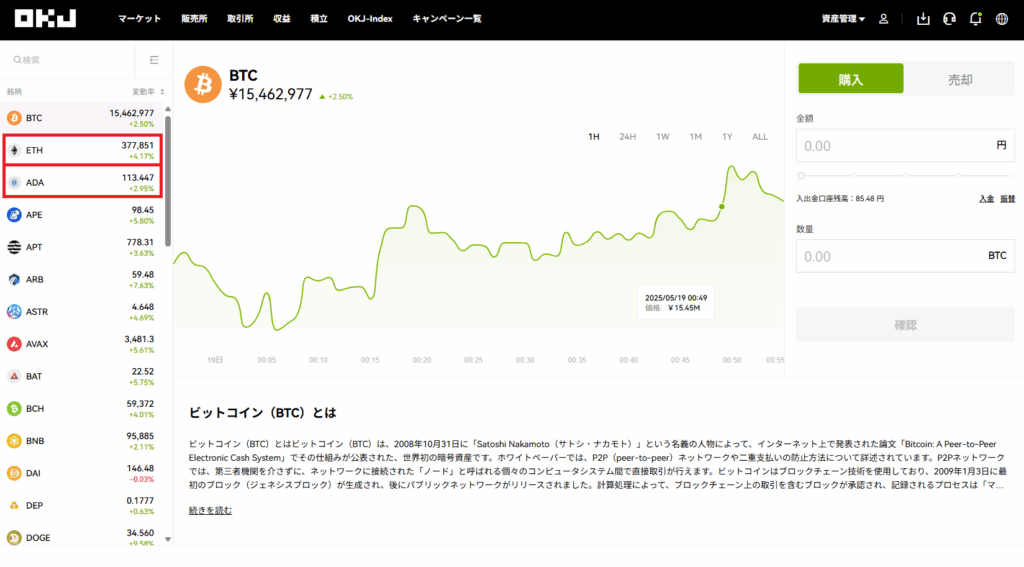Click the DAI change -0.03%
Image resolution: width=1024 pixels, height=567 pixels.
pyautogui.click(x=141, y=479)
